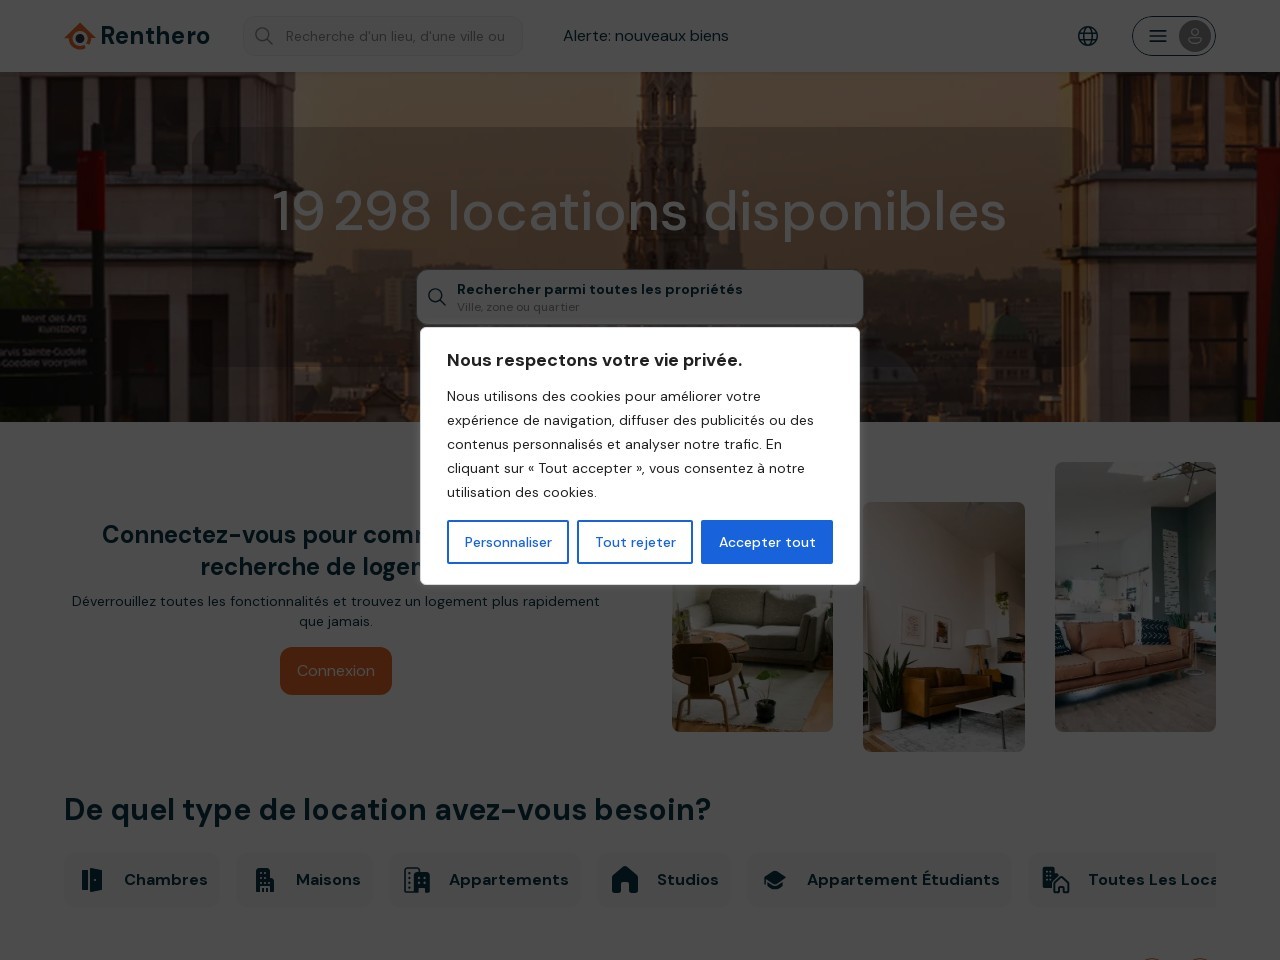Open the leather sofa loft photo
The image size is (1280, 960).
coord(1135,597)
